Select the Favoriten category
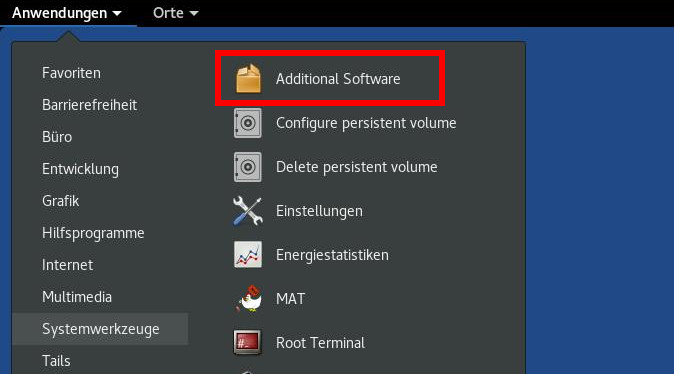 click(x=71, y=73)
